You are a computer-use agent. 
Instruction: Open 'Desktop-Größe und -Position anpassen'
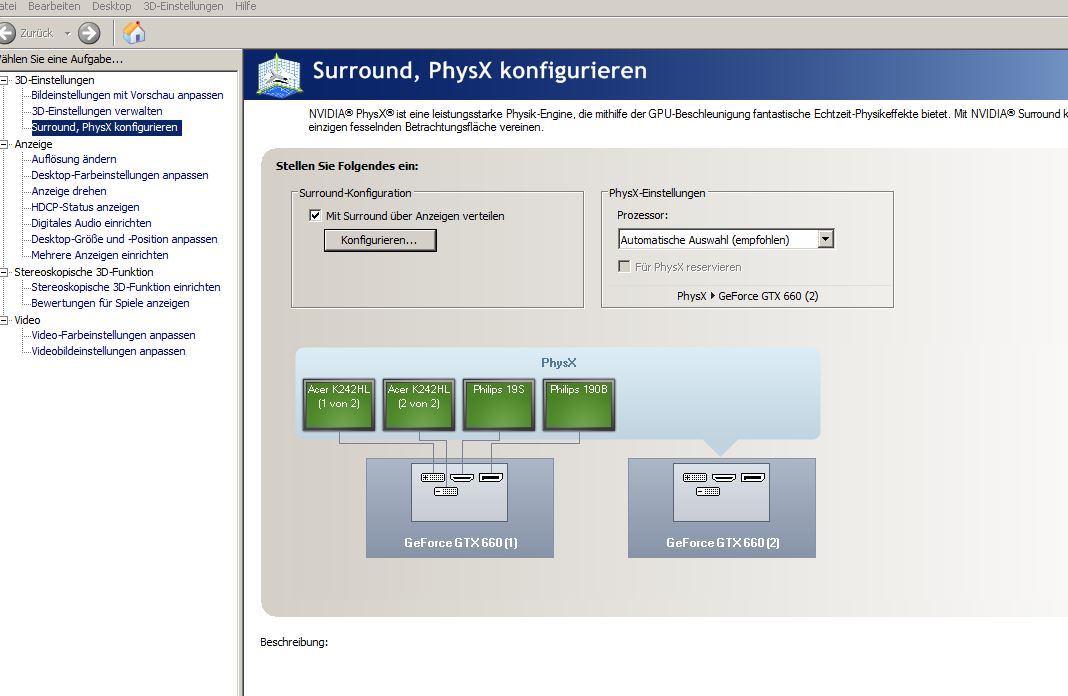(x=124, y=239)
